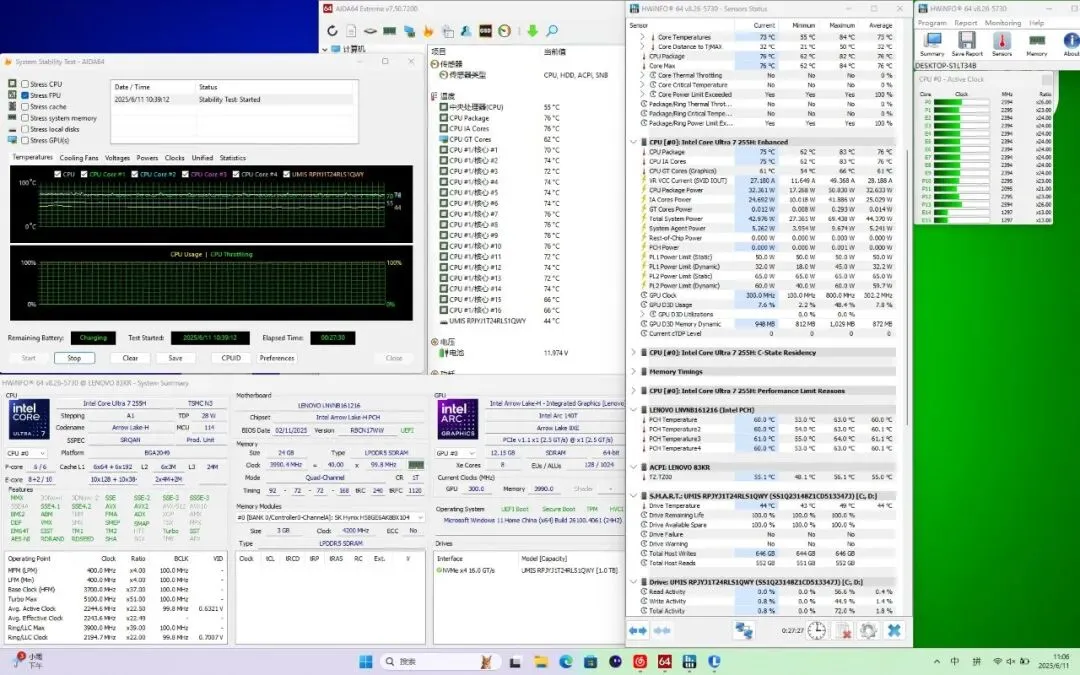Image resolution: width=1080 pixels, height=675 pixels.
Task: Open the HWiNFO Monitoring menu
Action: click(x=1003, y=23)
